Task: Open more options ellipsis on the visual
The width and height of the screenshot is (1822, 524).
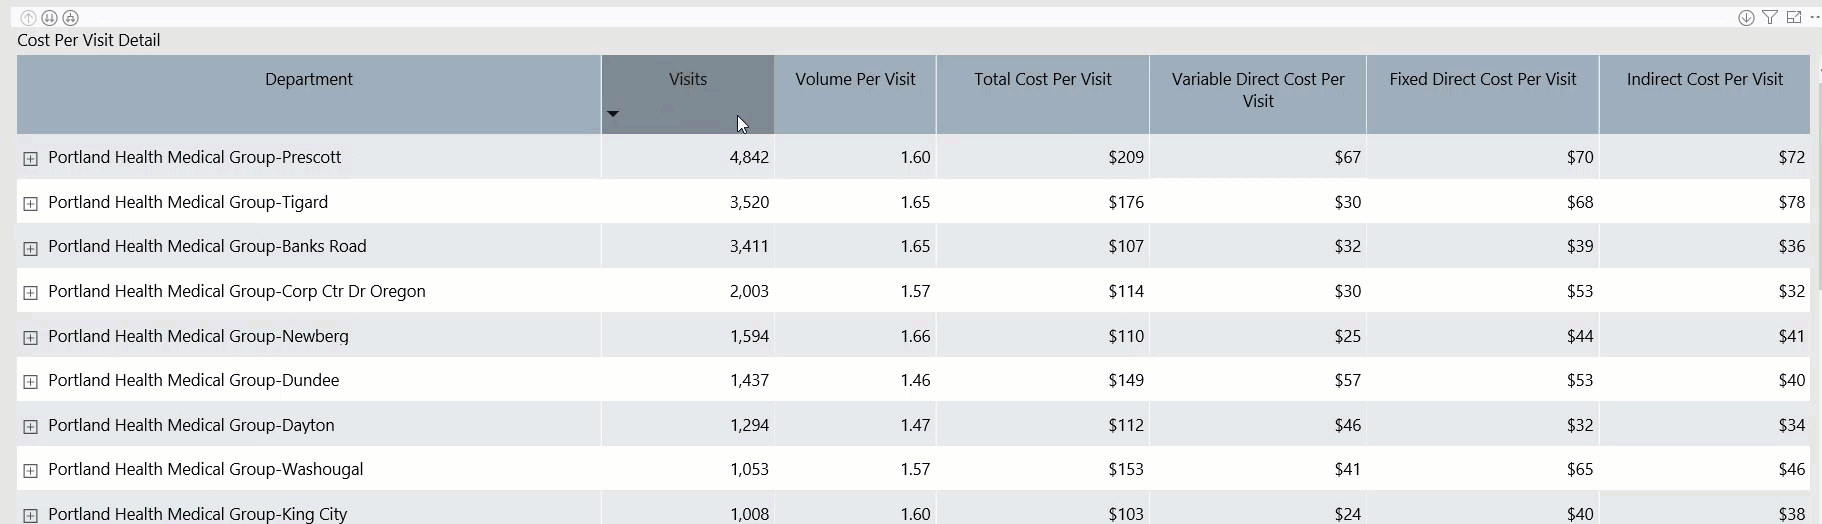Action: (1815, 18)
